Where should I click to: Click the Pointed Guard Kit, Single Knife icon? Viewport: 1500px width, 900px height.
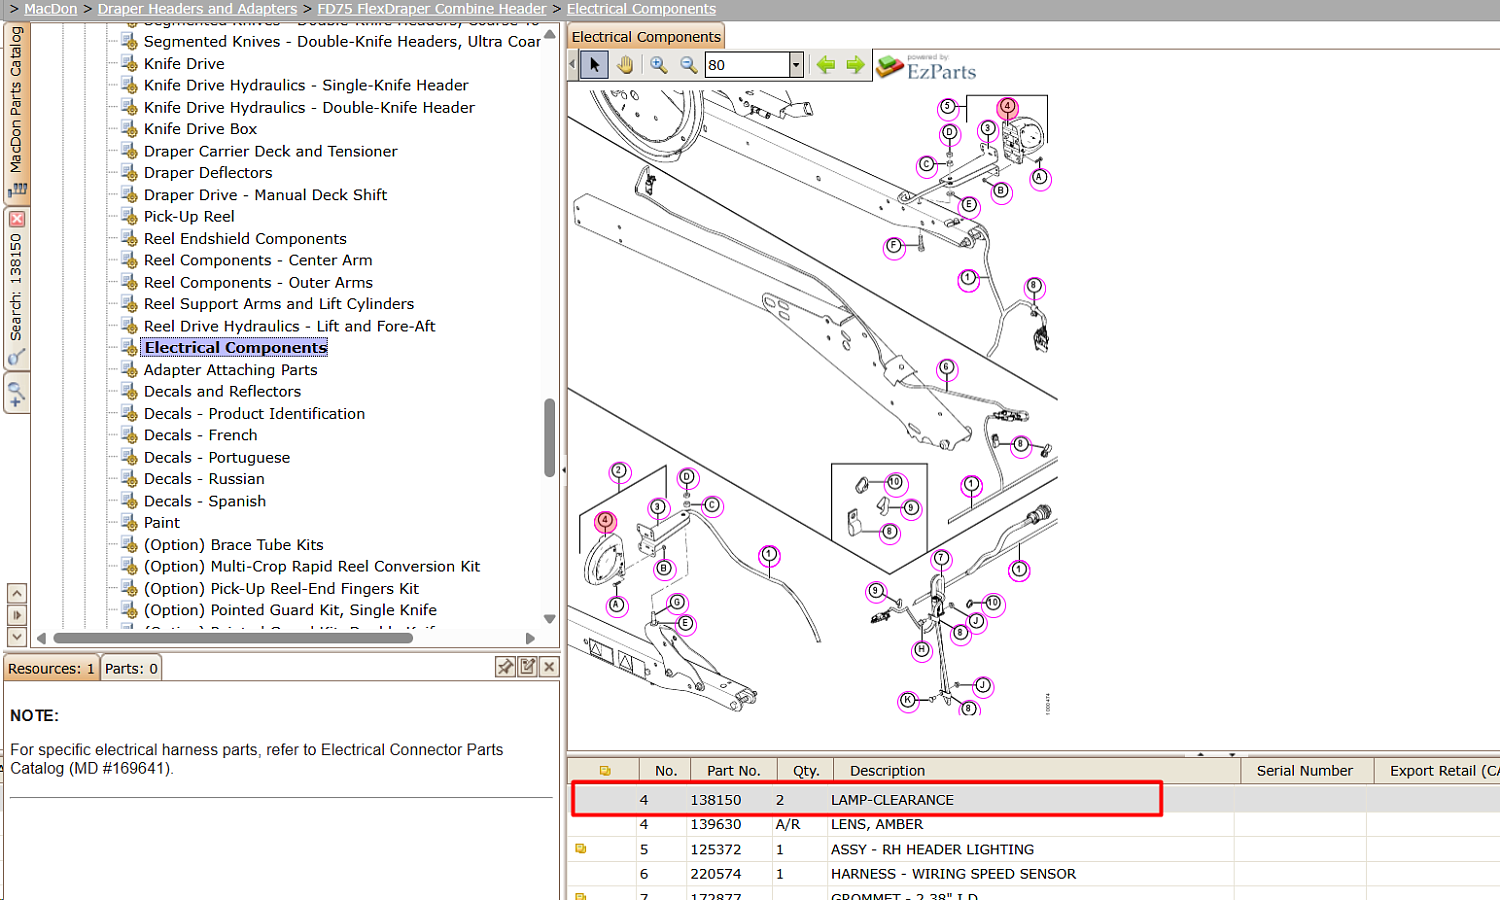pyautogui.click(x=130, y=609)
